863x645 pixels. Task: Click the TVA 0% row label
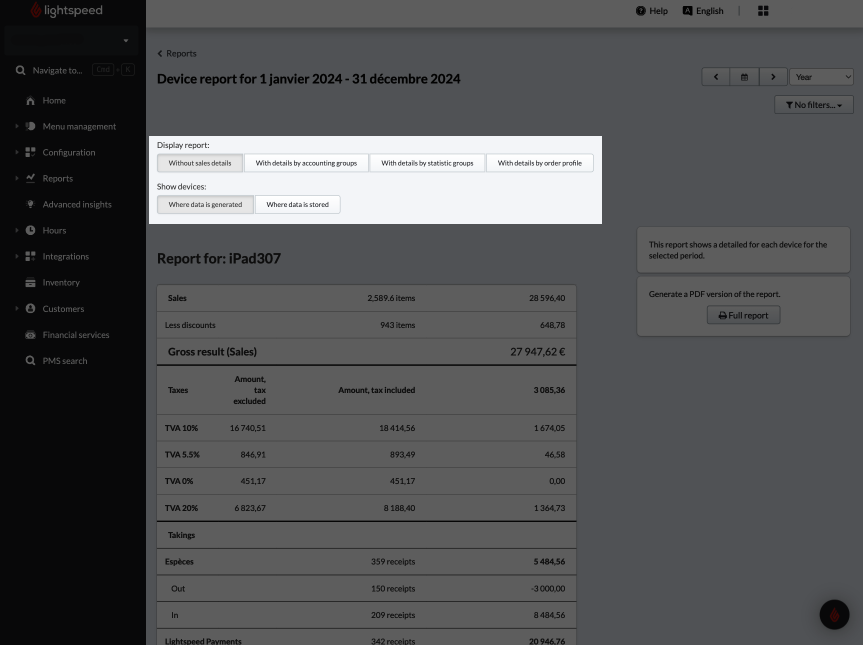coord(179,481)
